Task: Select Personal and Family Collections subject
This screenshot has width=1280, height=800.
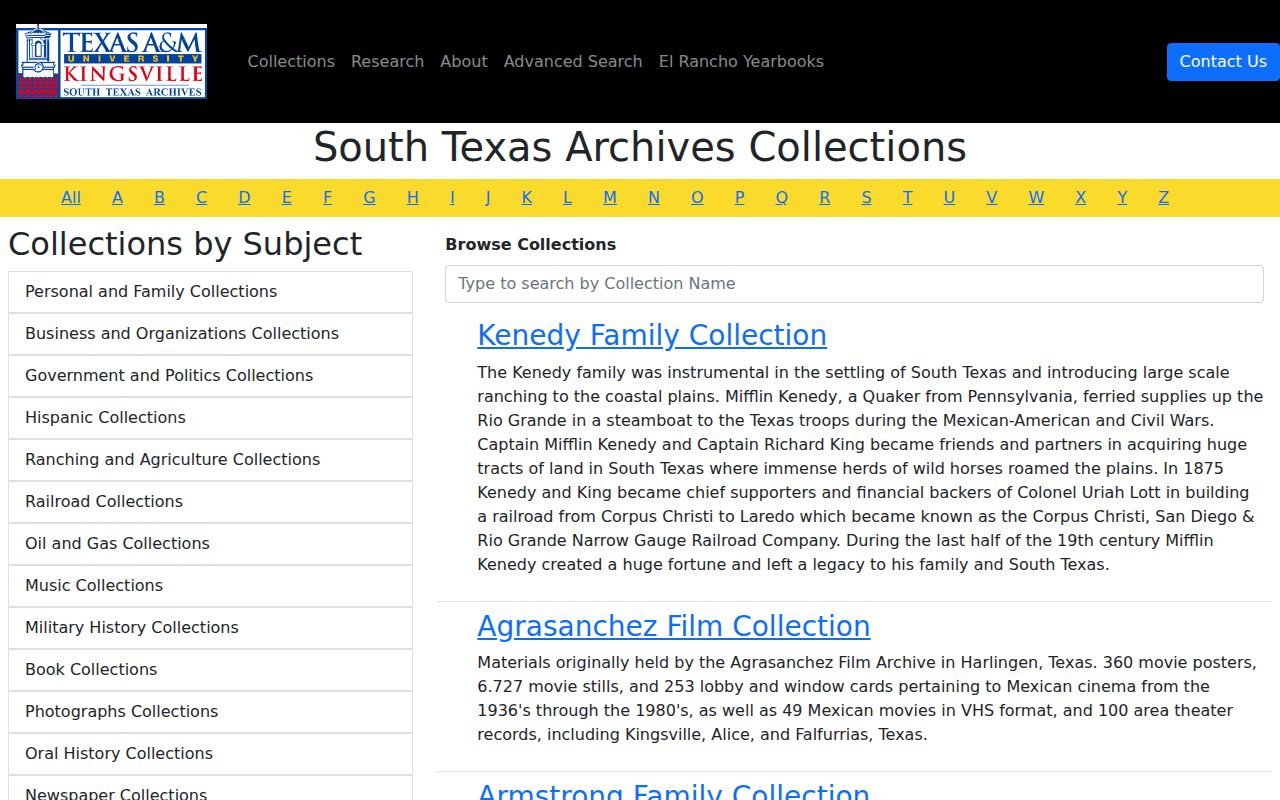Action: [210, 292]
